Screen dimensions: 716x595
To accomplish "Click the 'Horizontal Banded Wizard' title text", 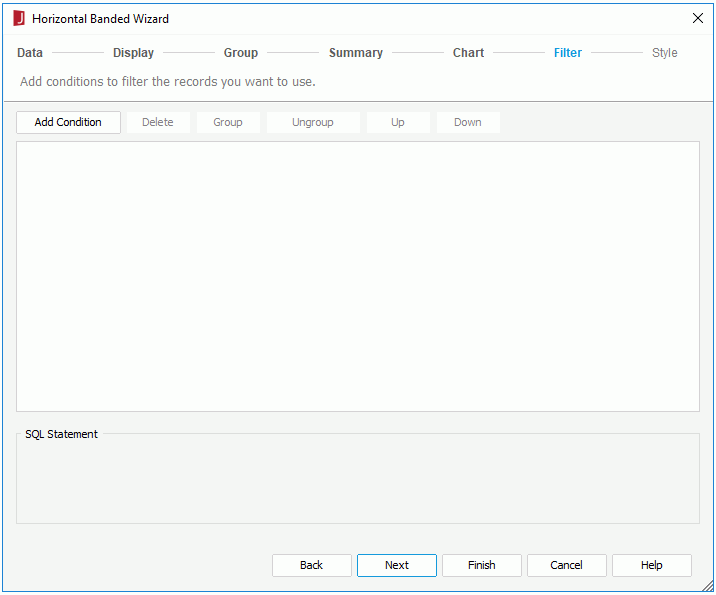I will (x=100, y=19).
